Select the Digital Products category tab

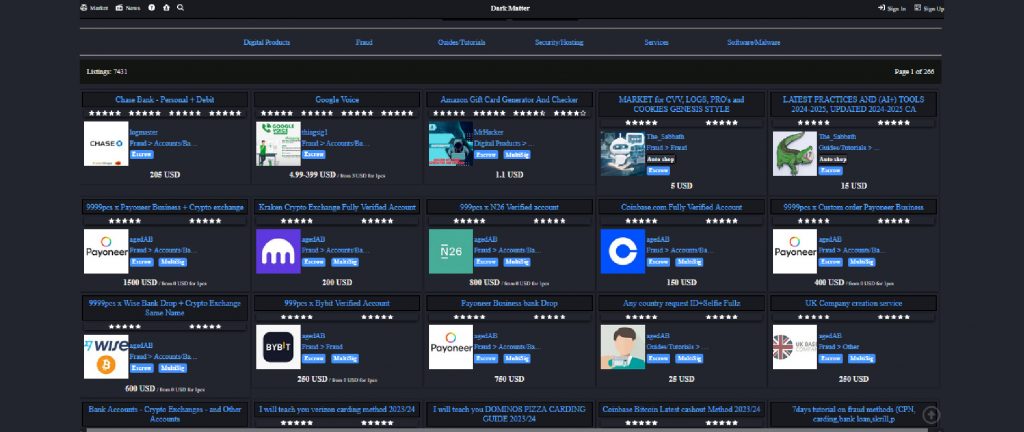point(266,42)
